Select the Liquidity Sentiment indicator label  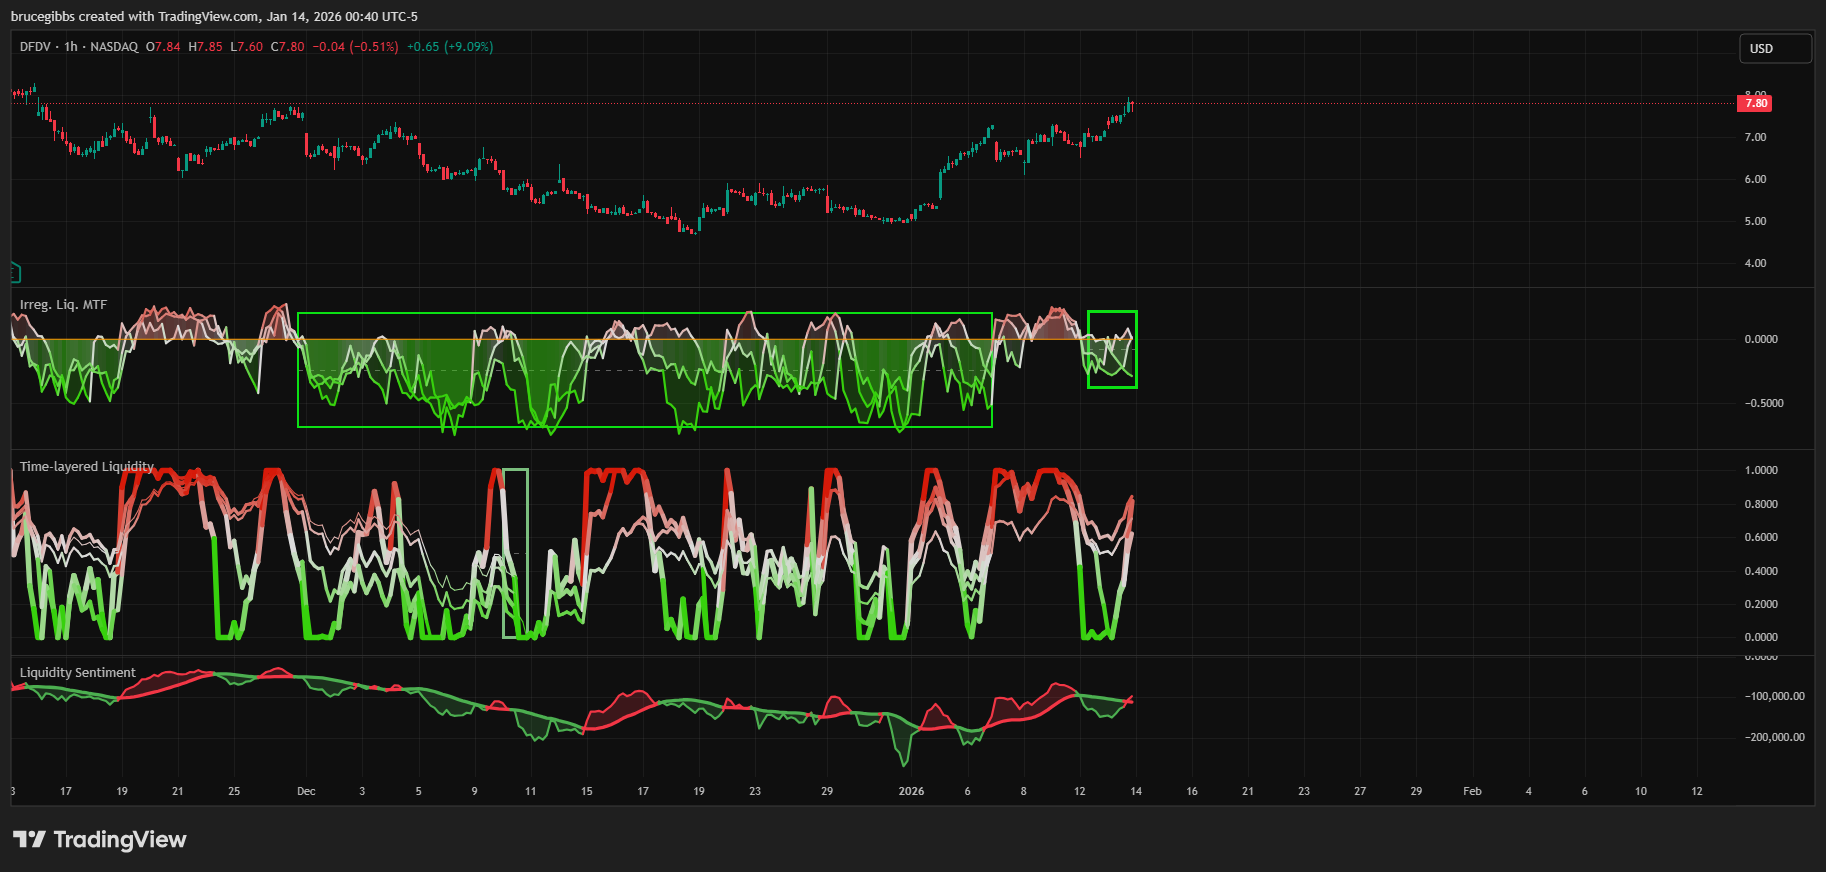[x=78, y=673]
